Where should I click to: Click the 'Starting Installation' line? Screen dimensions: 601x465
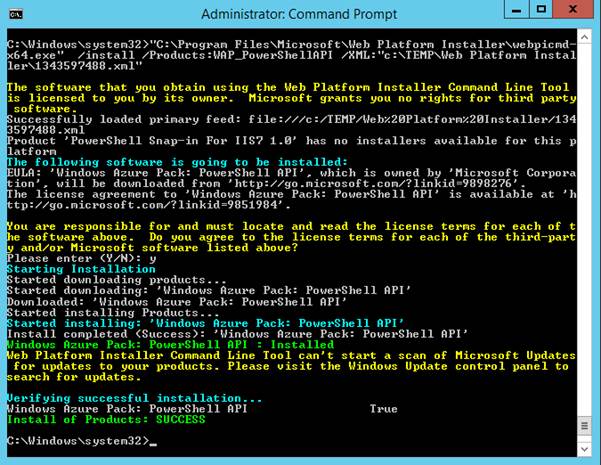click(81, 269)
